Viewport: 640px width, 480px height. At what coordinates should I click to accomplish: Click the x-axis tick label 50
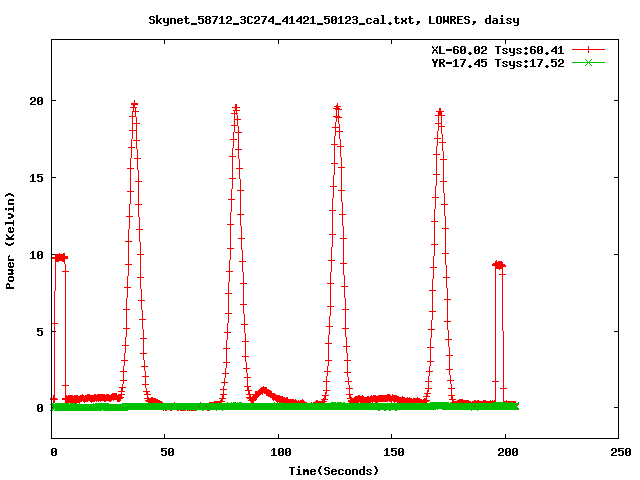tap(167, 452)
